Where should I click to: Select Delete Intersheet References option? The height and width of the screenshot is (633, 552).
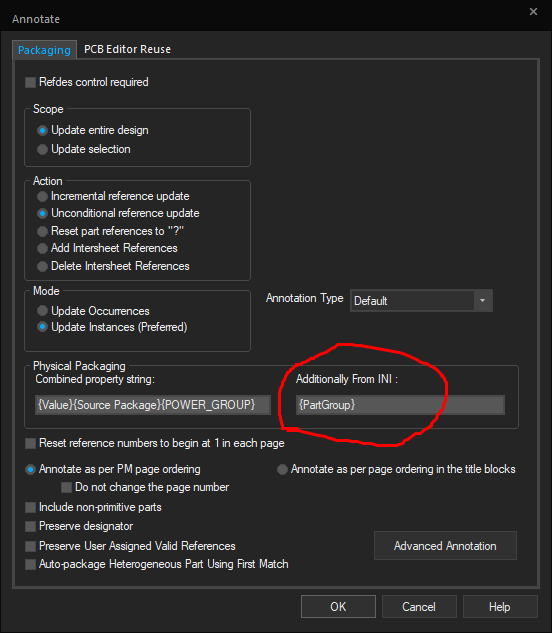pos(42,266)
